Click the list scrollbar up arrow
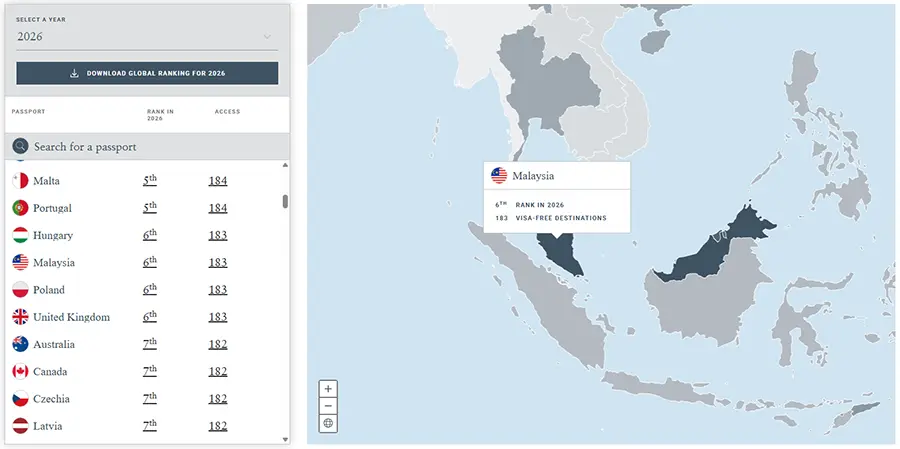The width and height of the screenshot is (900, 449). point(285,165)
